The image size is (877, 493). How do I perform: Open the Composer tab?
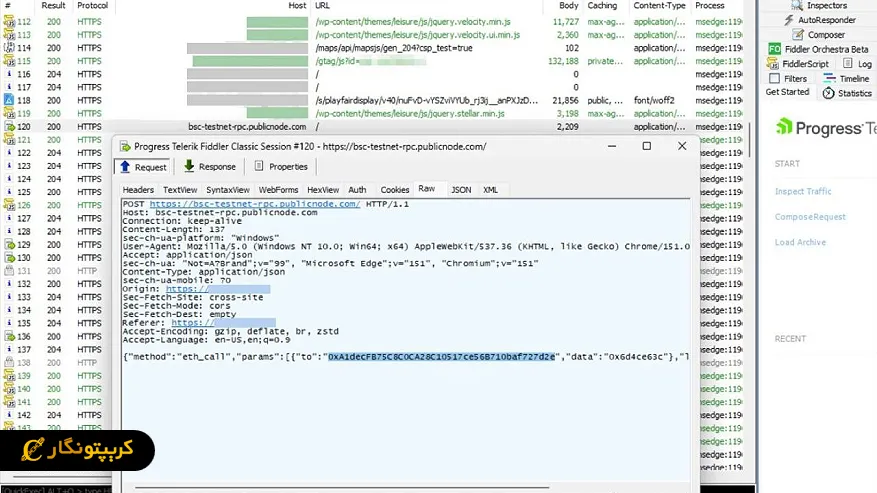click(818, 35)
